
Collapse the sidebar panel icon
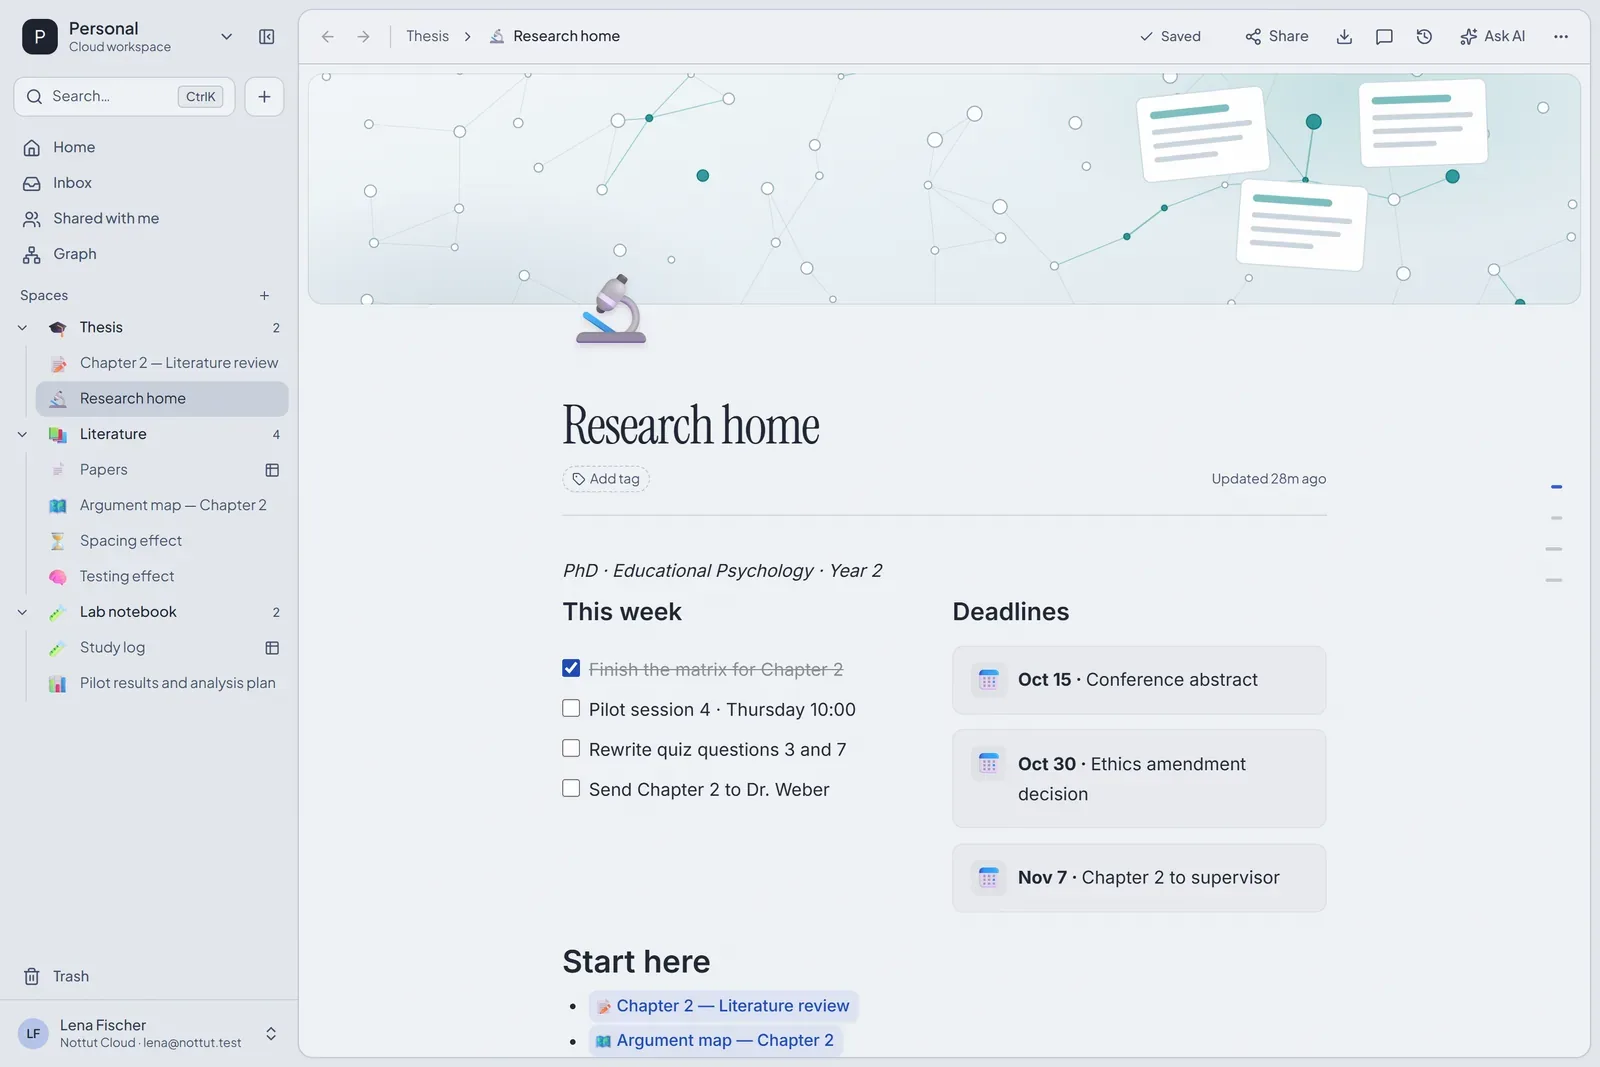[x=266, y=37]
